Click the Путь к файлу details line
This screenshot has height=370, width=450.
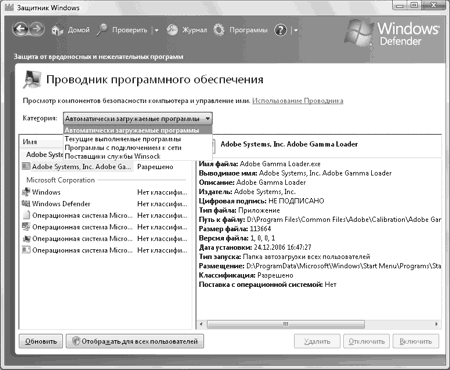[320, 219]
